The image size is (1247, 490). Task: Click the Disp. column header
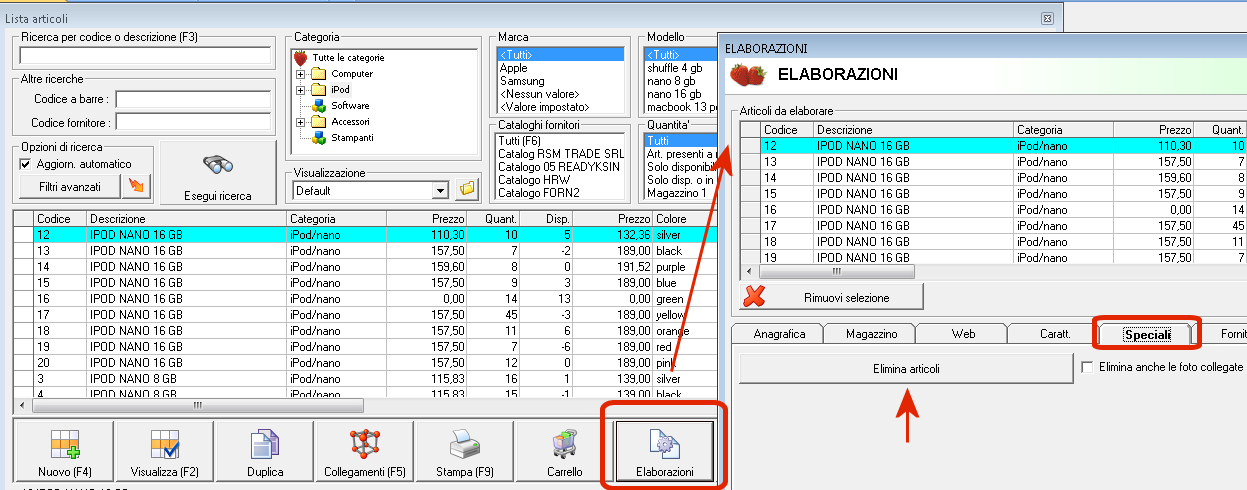click(x=546, y=218)
